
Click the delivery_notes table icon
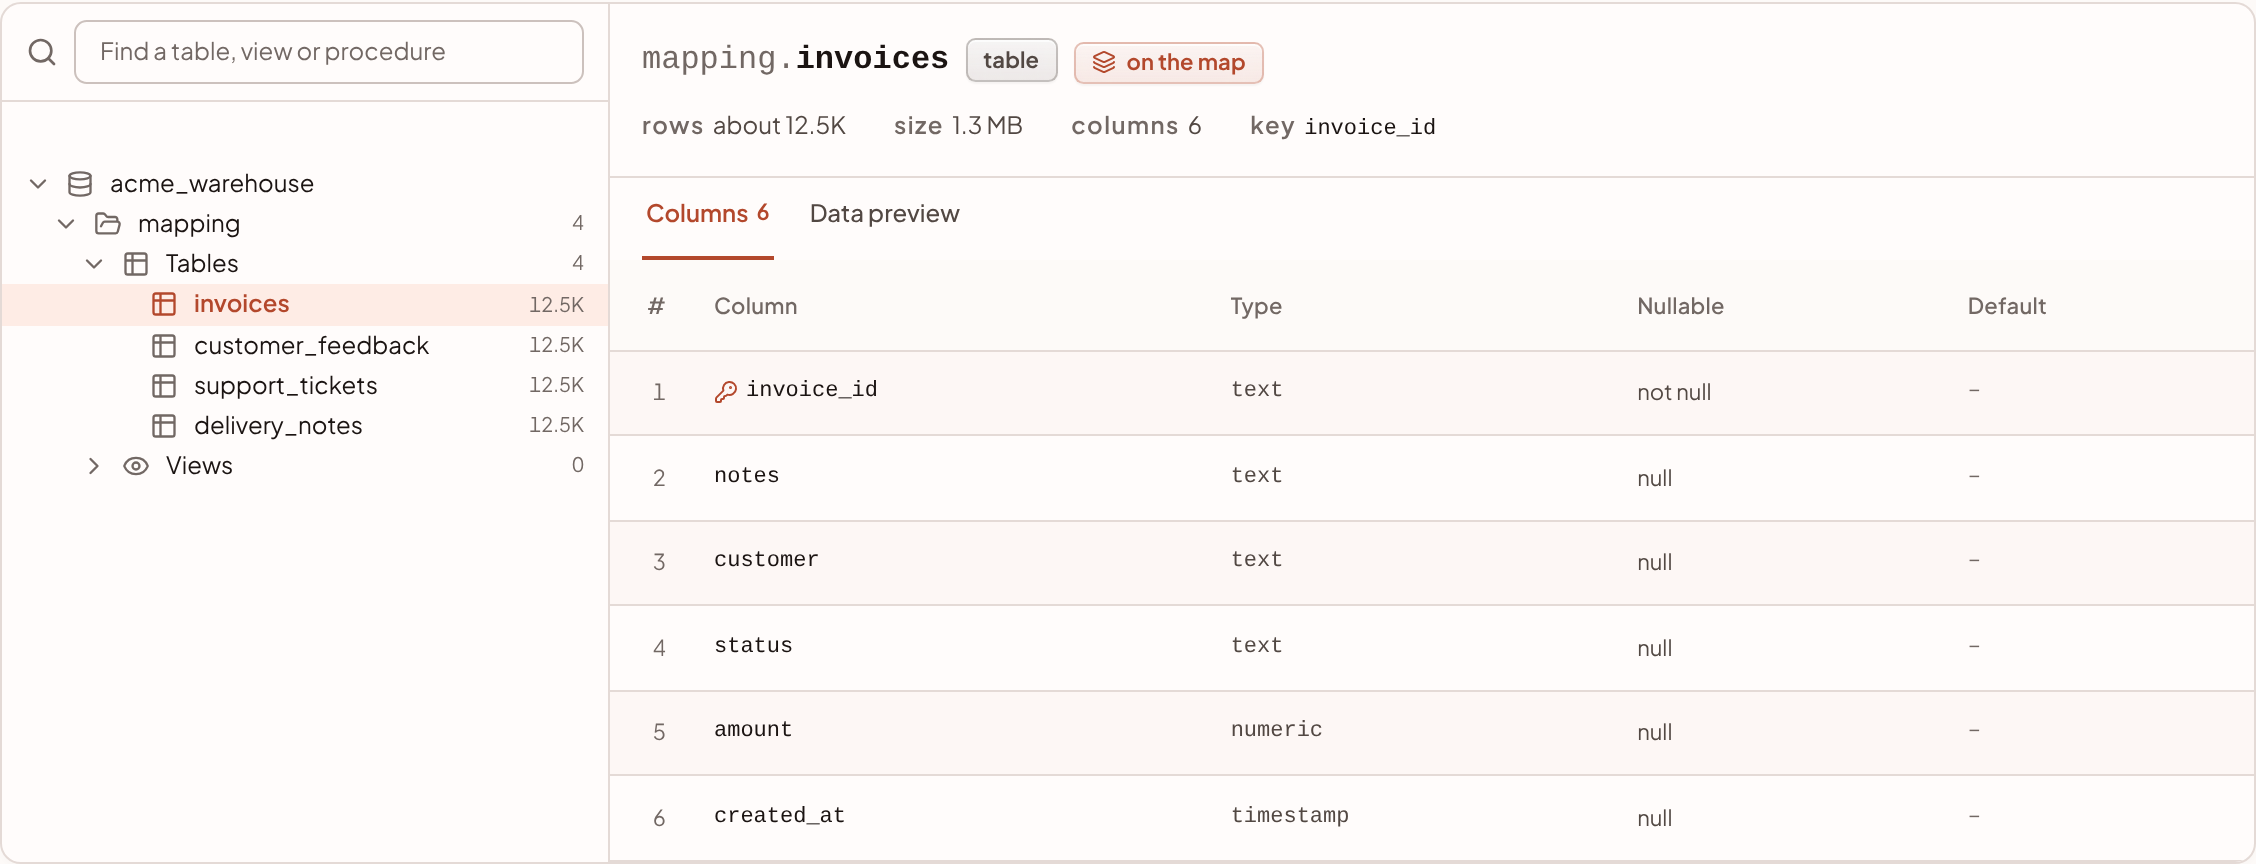click(164, 426)
